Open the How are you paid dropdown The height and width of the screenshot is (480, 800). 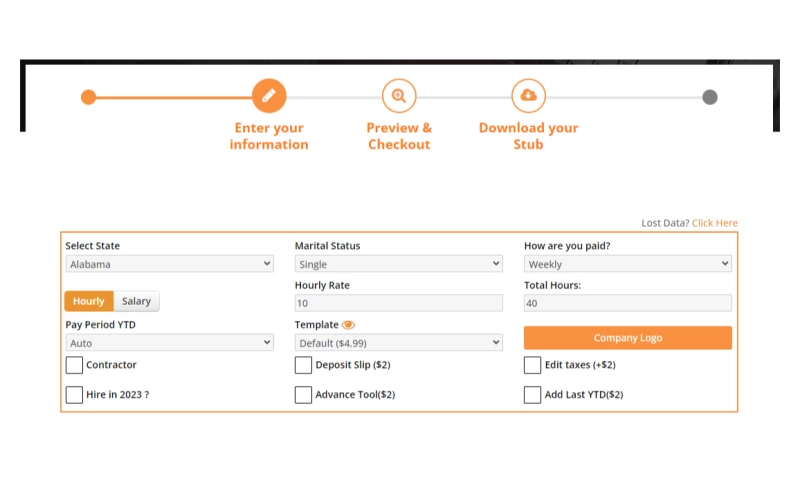point(627,264)
